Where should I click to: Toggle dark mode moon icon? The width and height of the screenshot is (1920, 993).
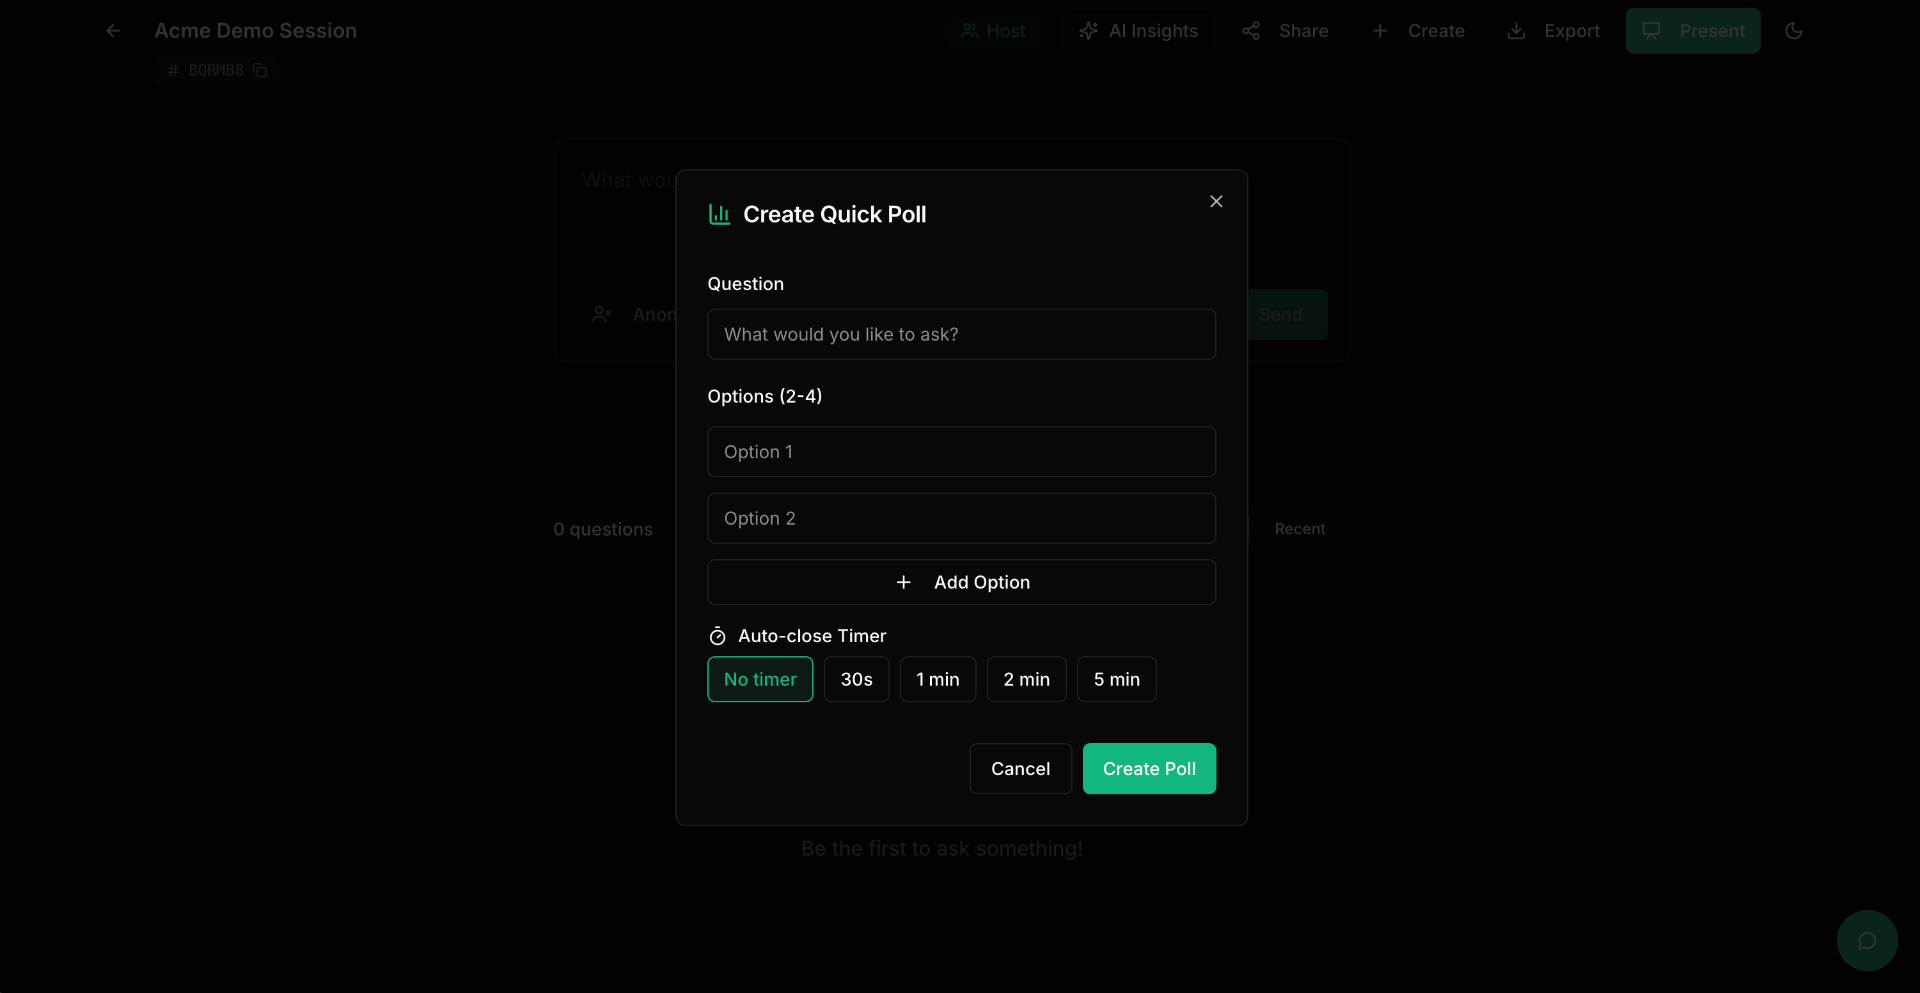(1794, 31)
